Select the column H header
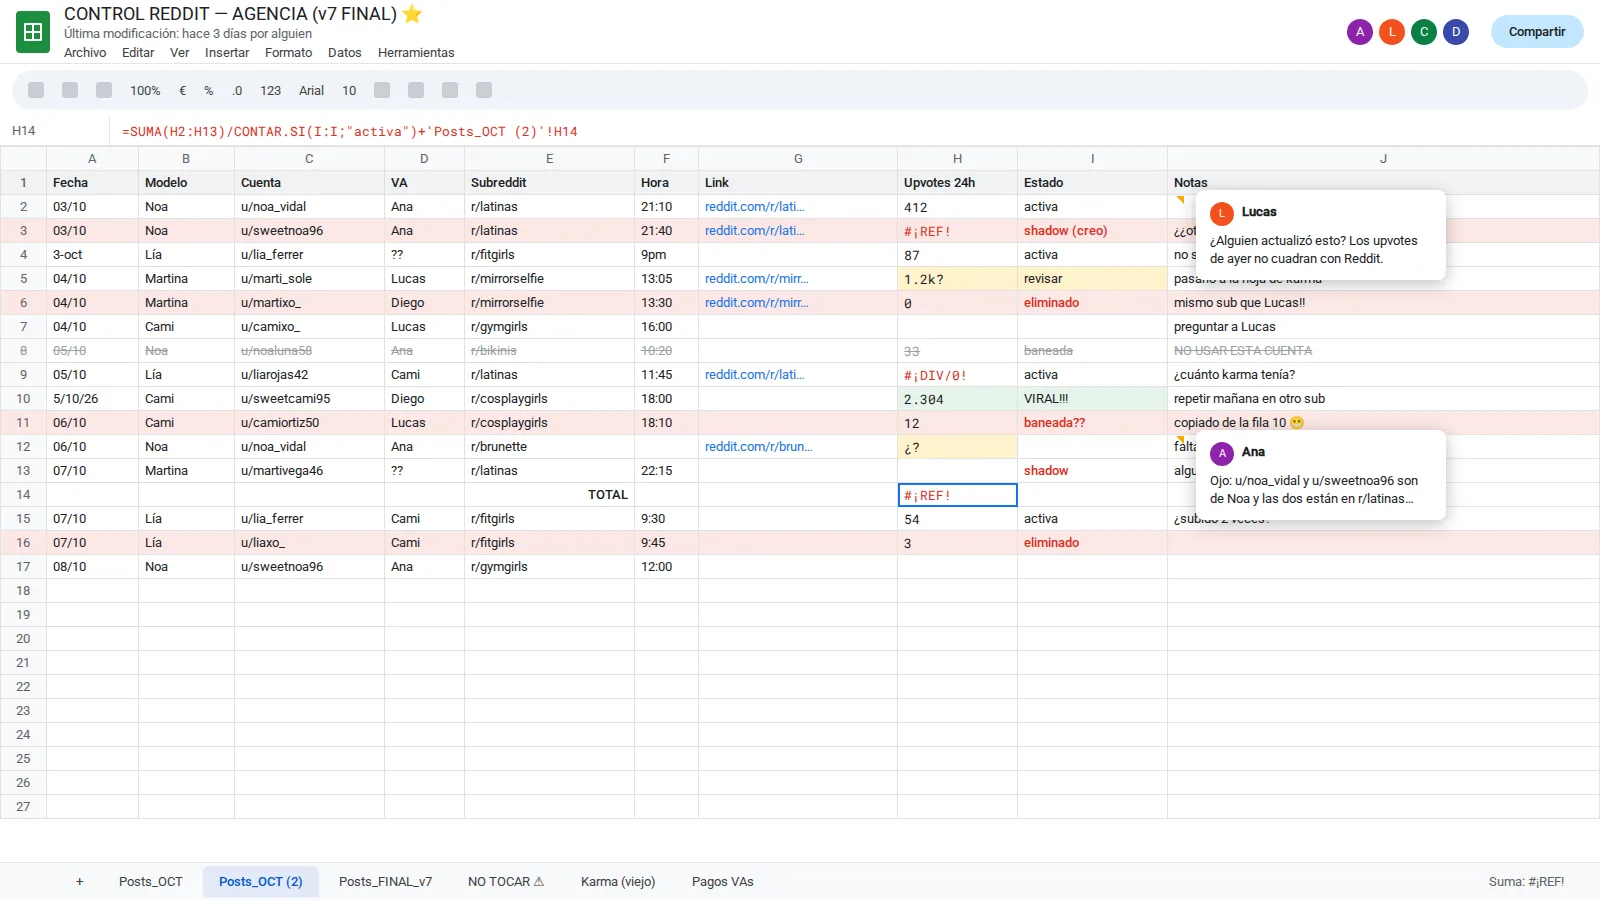Viewport: 1600px width, 900px height. click(x=957, y=159)
